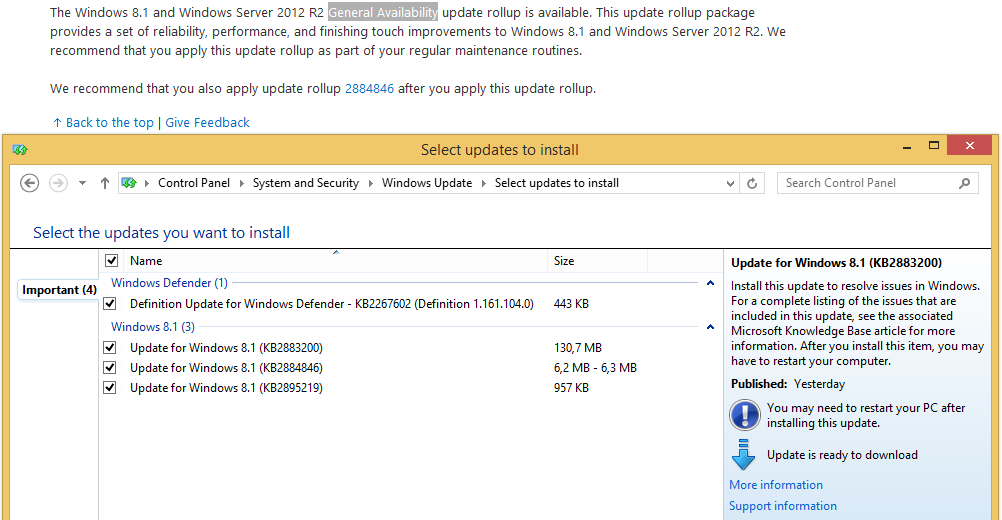The width and height of the screenshot is (1002, 520).
Task: Close the Select updates to install window
Action: pyautogui.click(x=969, y=146)
